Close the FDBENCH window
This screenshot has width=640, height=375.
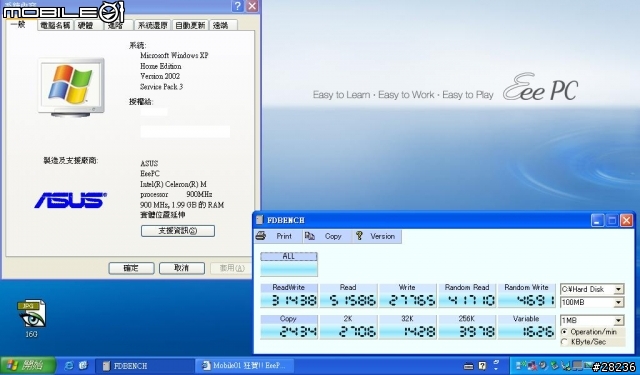[627, 220]
